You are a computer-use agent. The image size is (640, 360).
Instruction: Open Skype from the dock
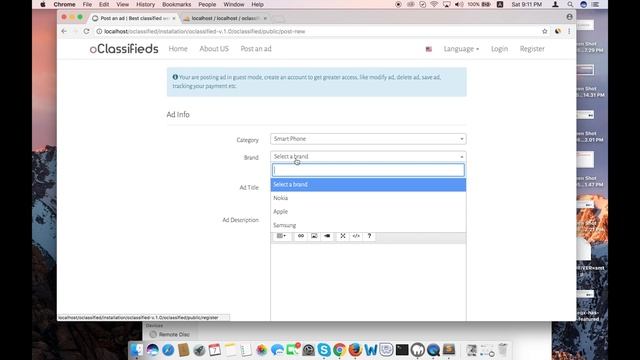[x=324, y=350]
